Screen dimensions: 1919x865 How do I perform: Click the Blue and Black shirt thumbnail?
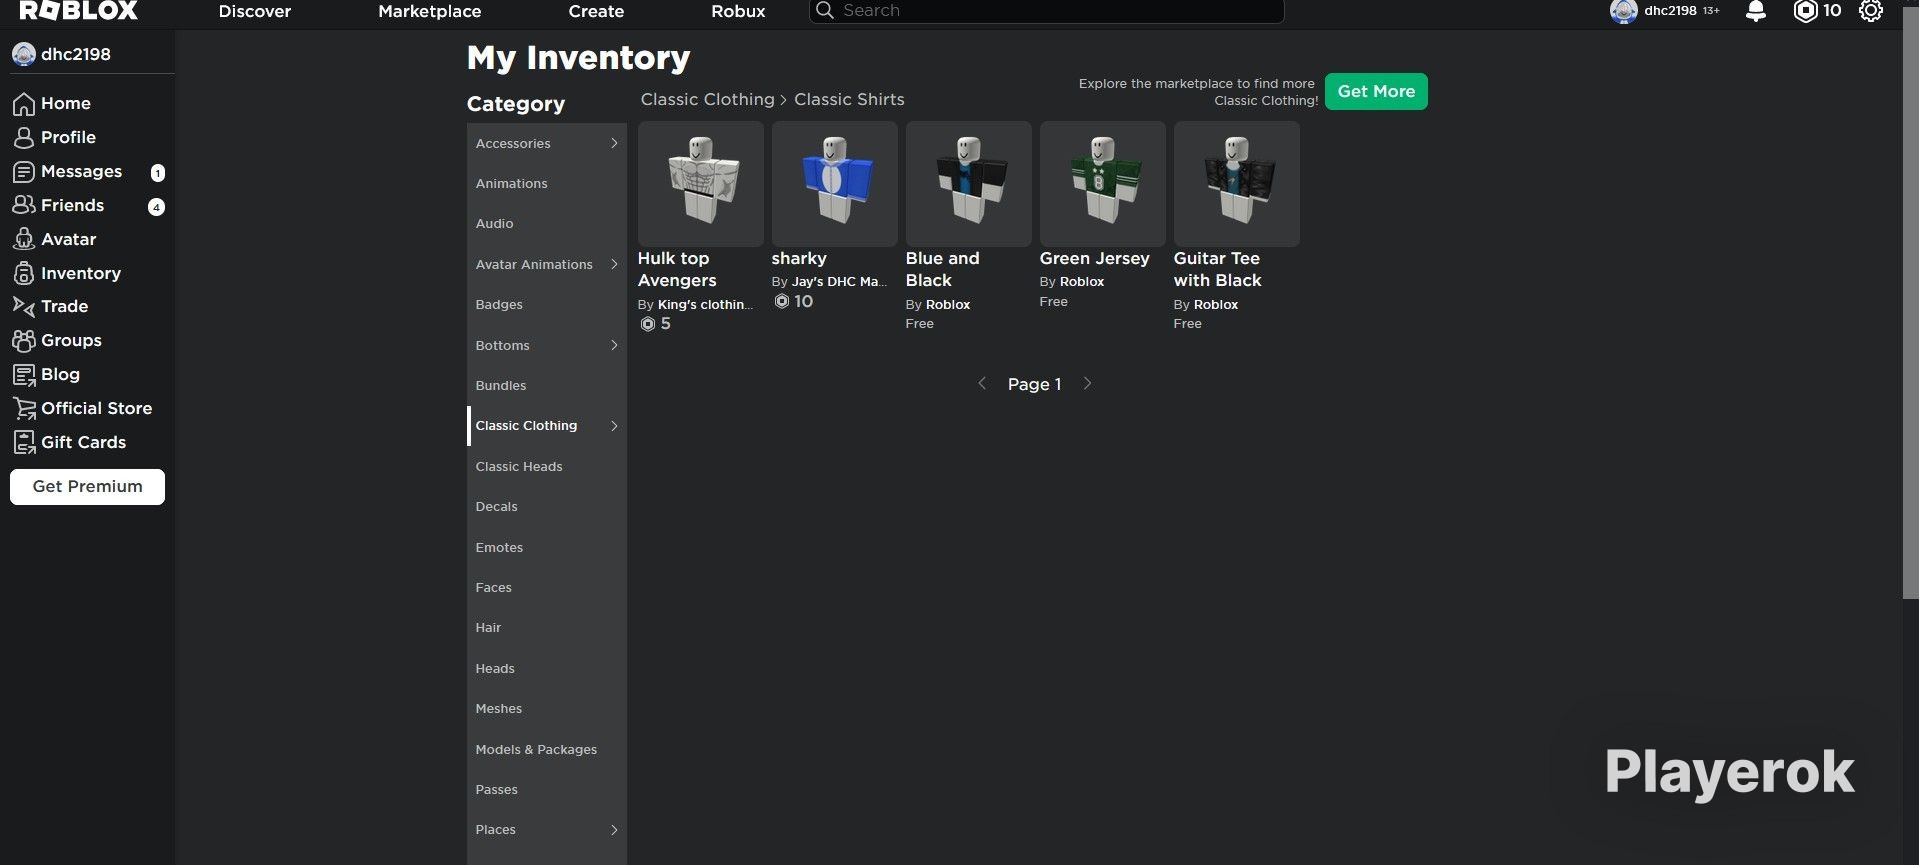point(969,184)
